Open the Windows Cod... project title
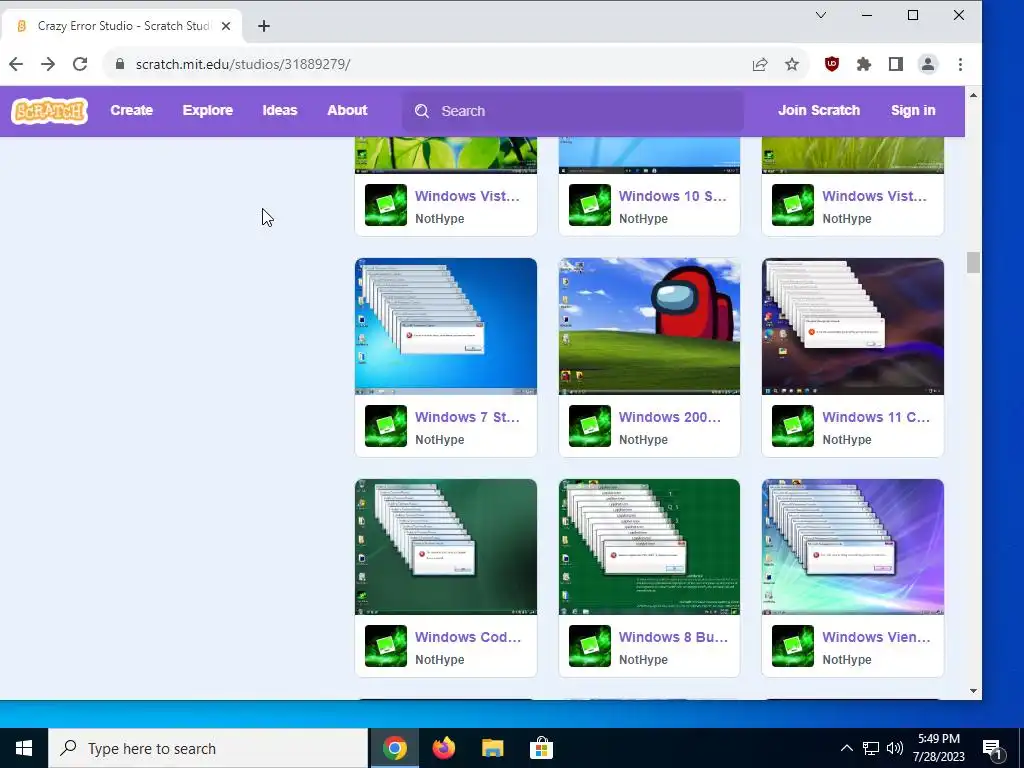The image size is (1024, 768). (468, 637)
